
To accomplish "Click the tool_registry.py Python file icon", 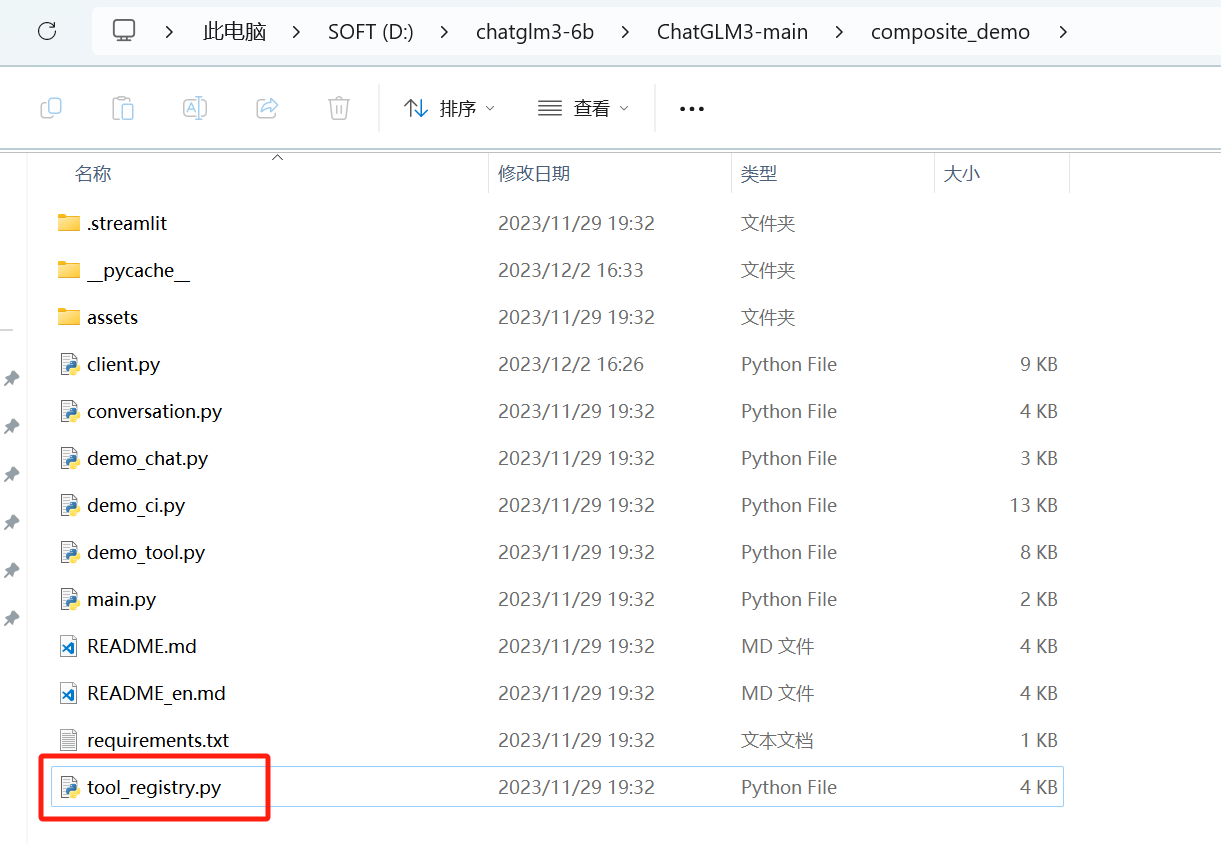I will 69,787.
